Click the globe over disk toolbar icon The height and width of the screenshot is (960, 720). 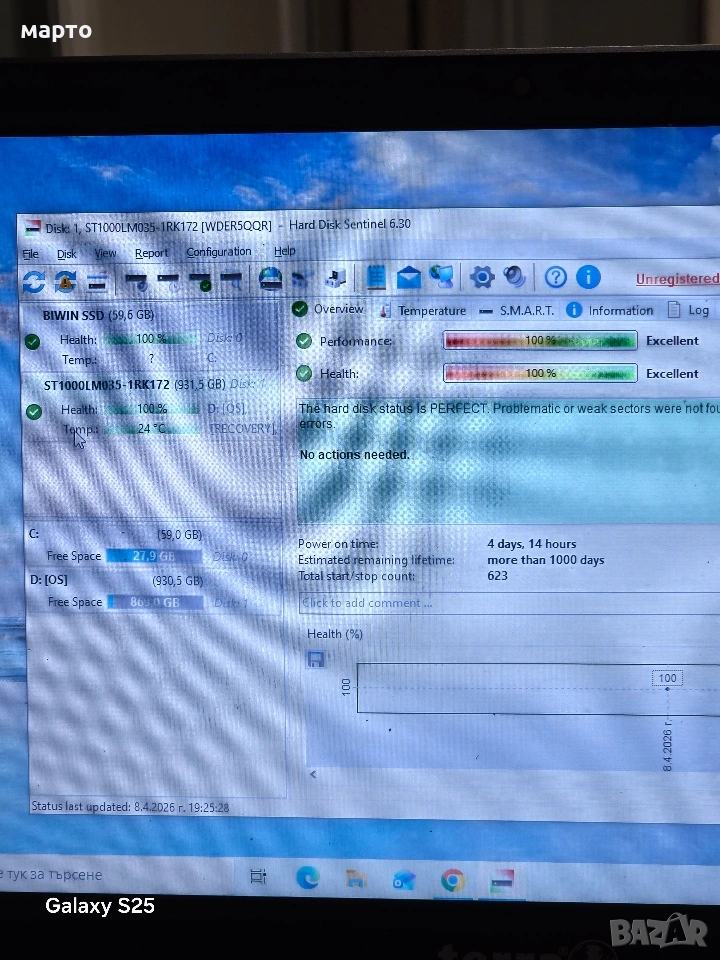tap(270, 279)
